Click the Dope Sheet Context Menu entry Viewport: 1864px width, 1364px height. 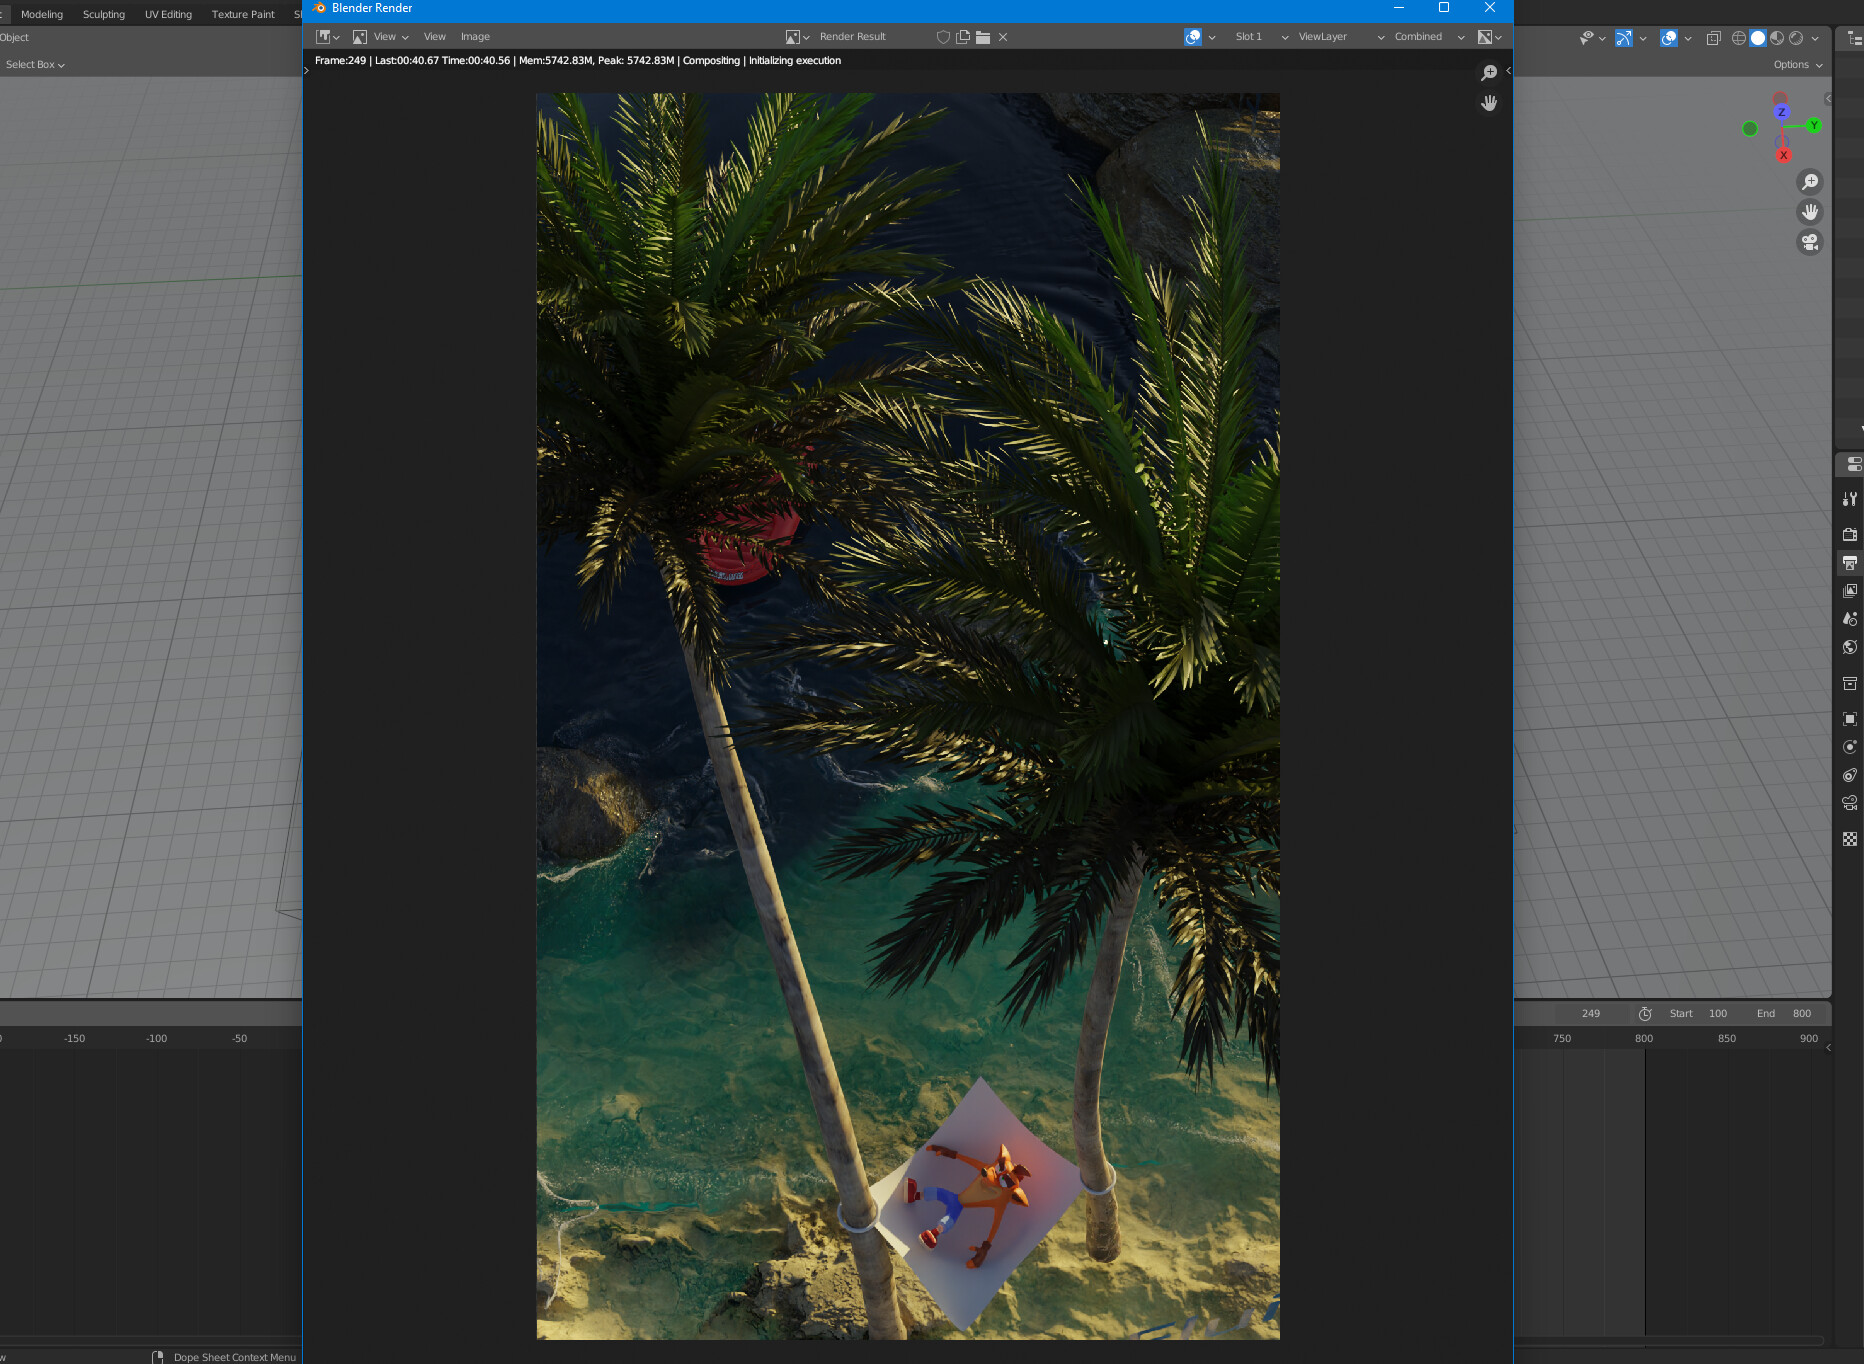pyautogui.click(x=233, y=1357)
